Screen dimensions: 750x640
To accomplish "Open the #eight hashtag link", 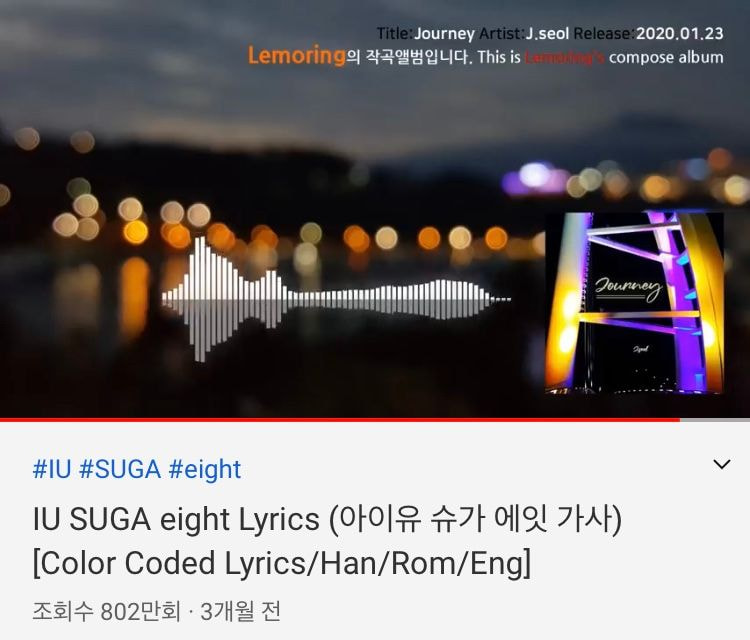I will [205, 469].
